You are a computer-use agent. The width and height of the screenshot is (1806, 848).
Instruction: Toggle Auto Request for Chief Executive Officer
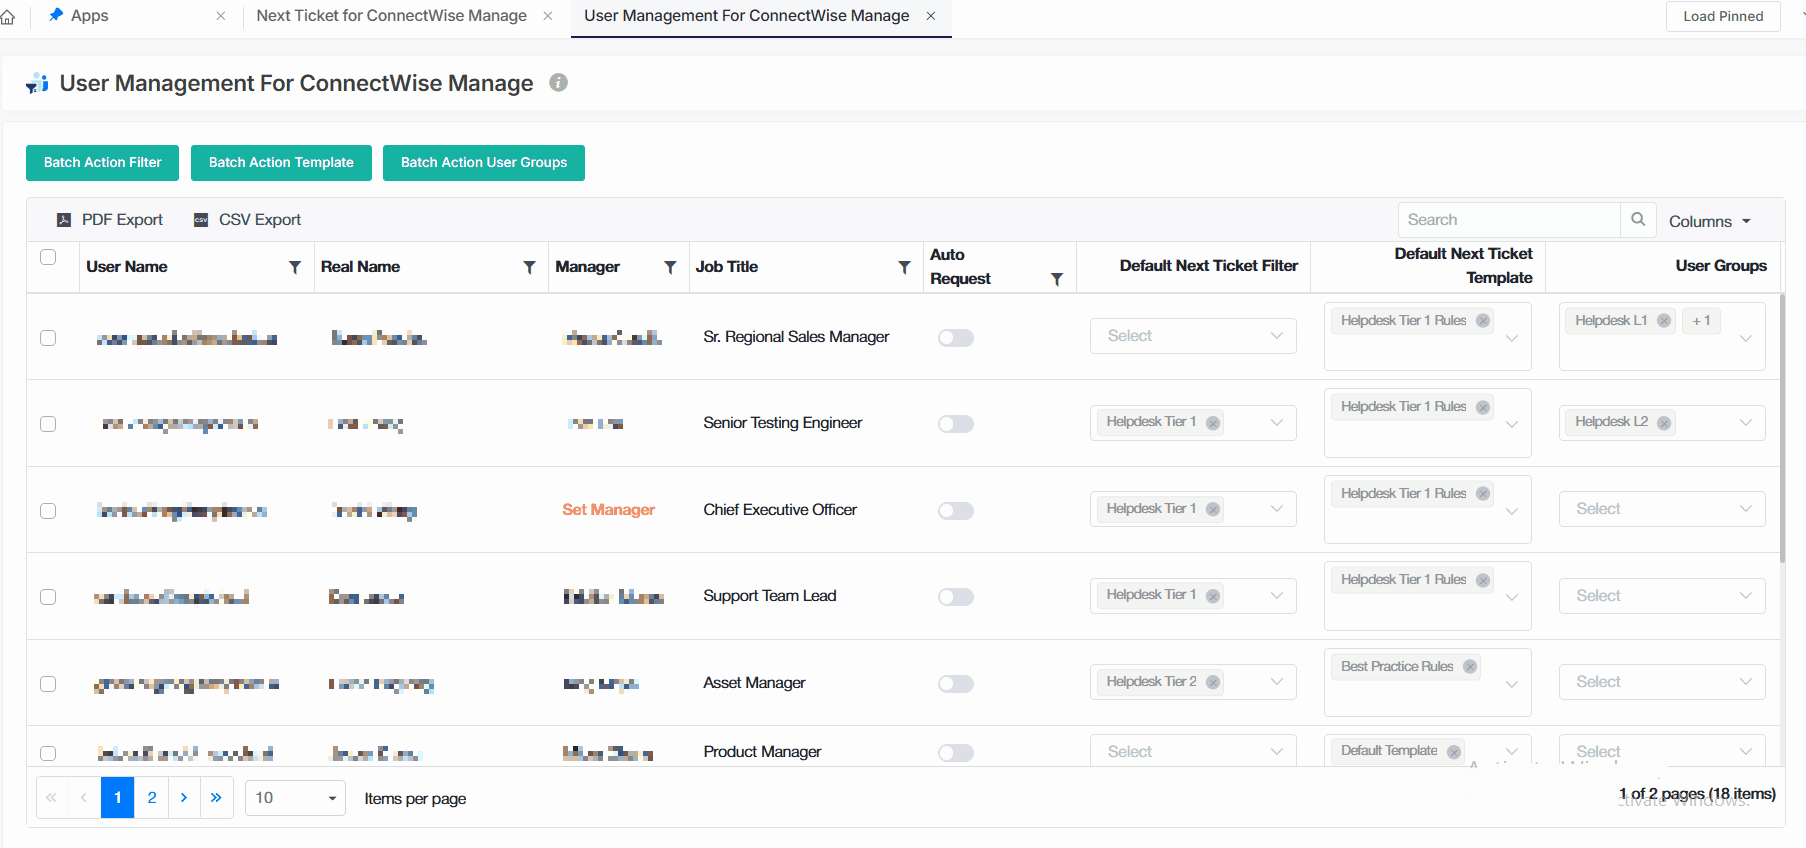pyautogui.click(x=956, y=511)
